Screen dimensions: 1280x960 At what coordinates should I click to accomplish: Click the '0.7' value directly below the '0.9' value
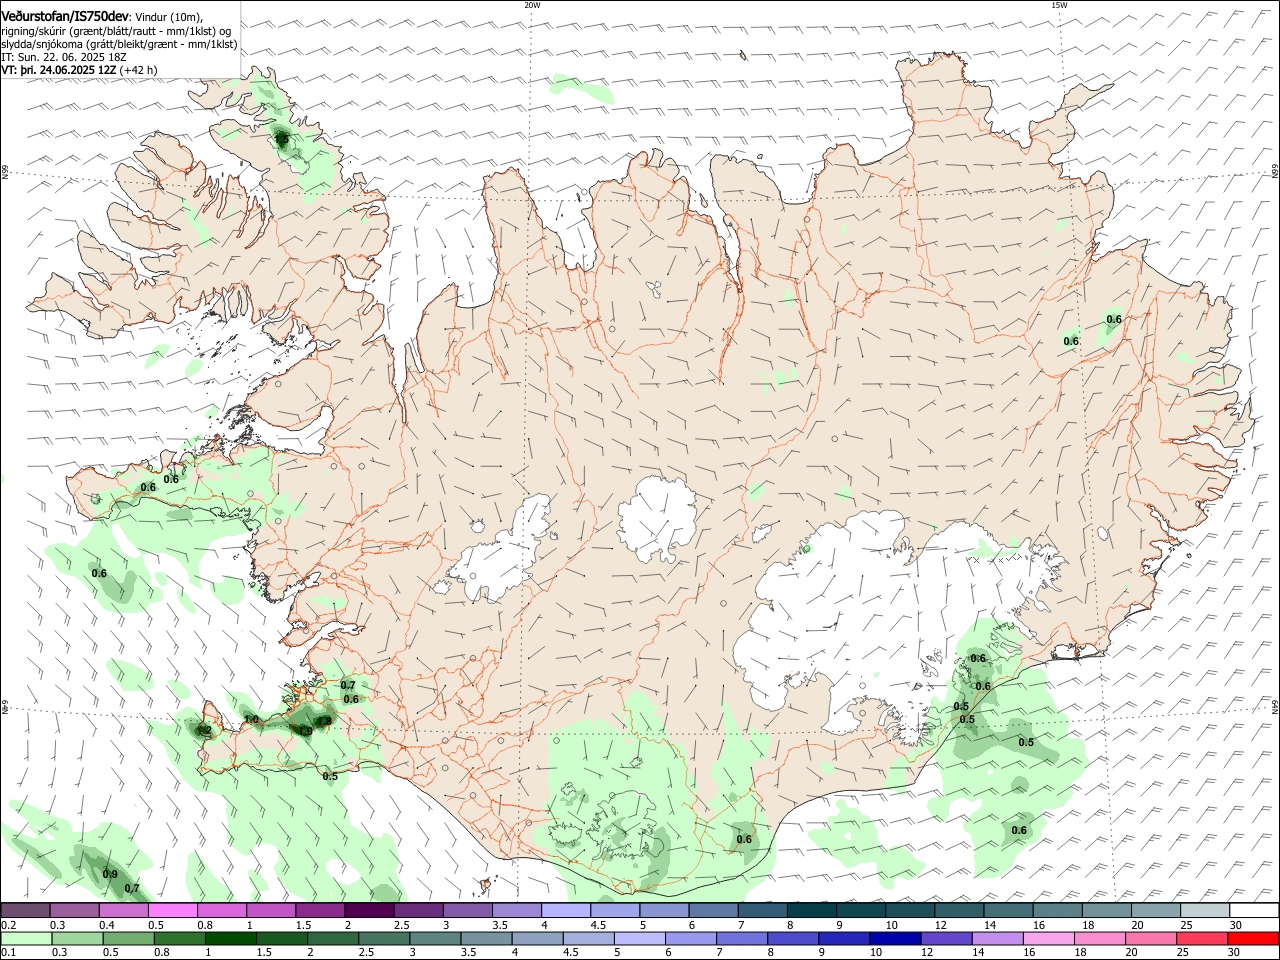(131, 888)
